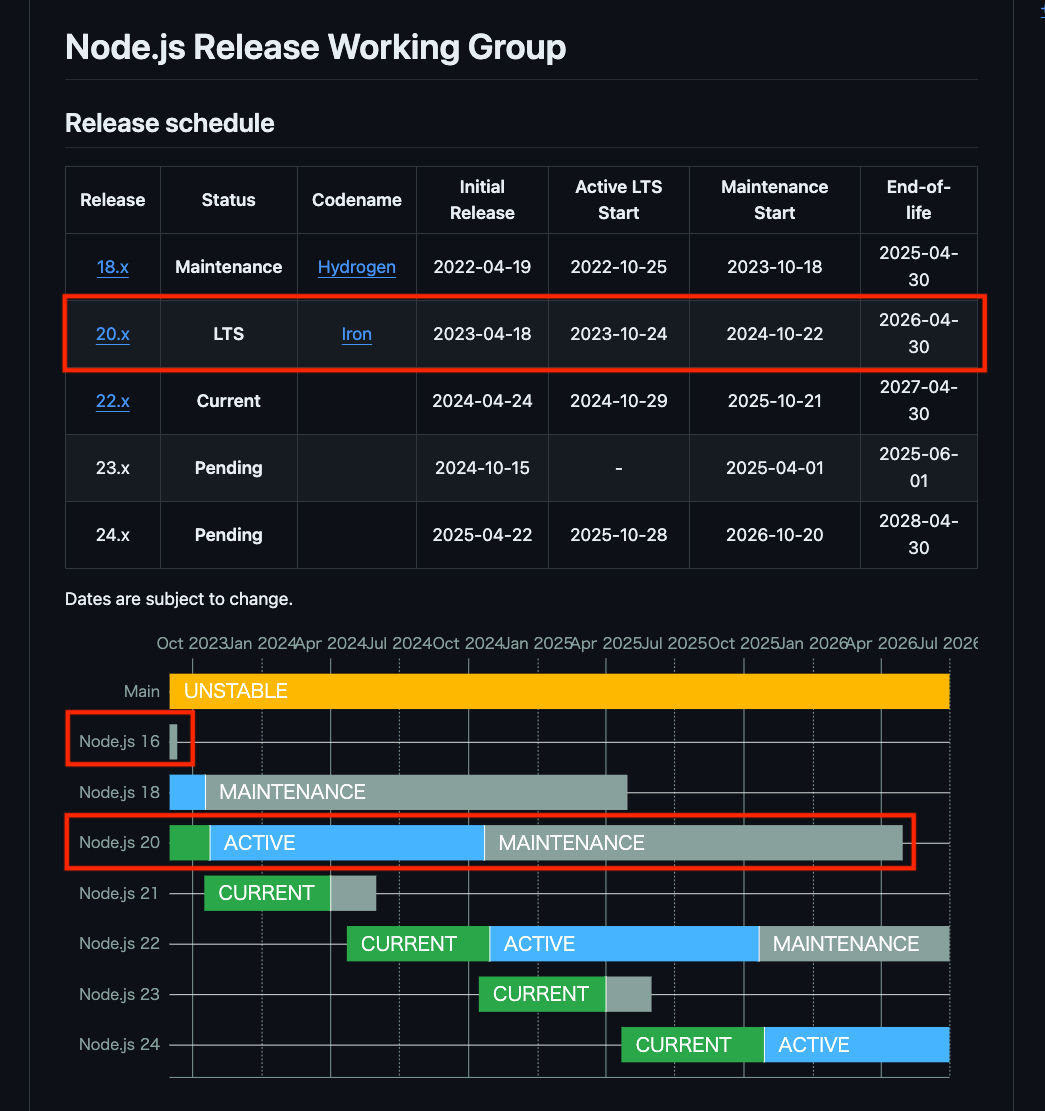
Task: Click the Node.js 24 chart row label
Action: click(119, 1044)
